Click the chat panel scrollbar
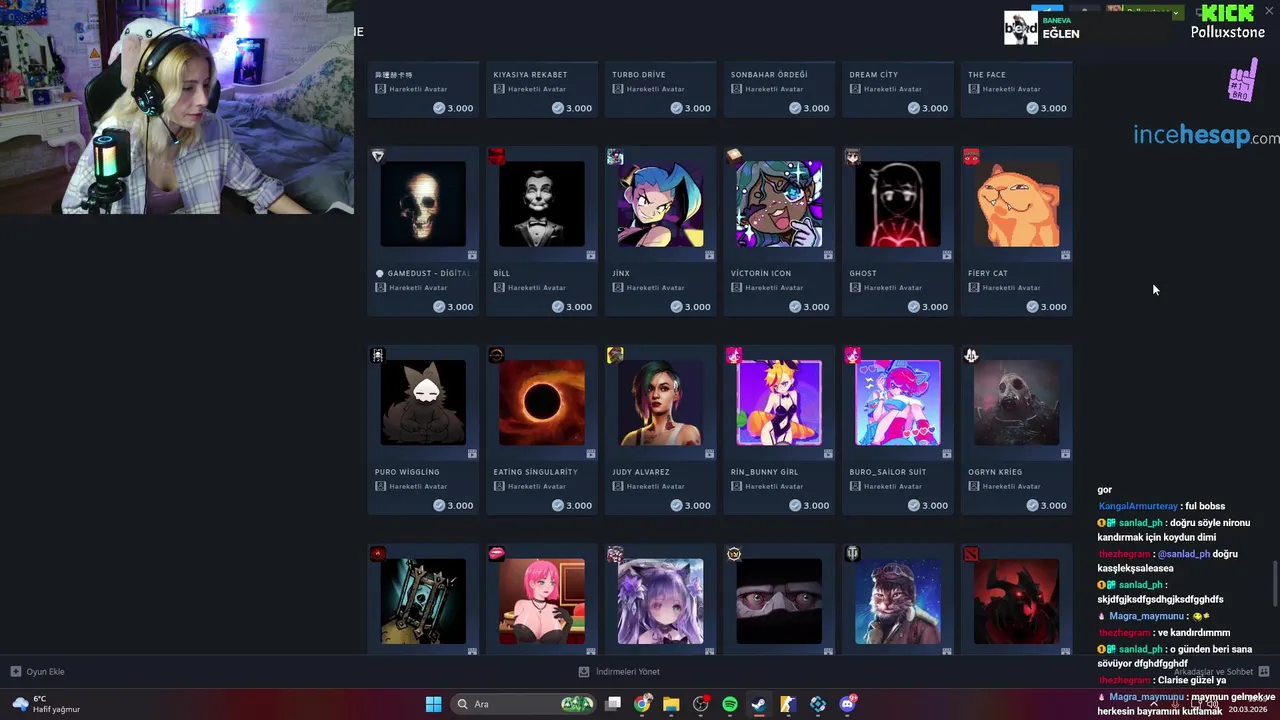 pyautogui.click(x=1274, y=585)
